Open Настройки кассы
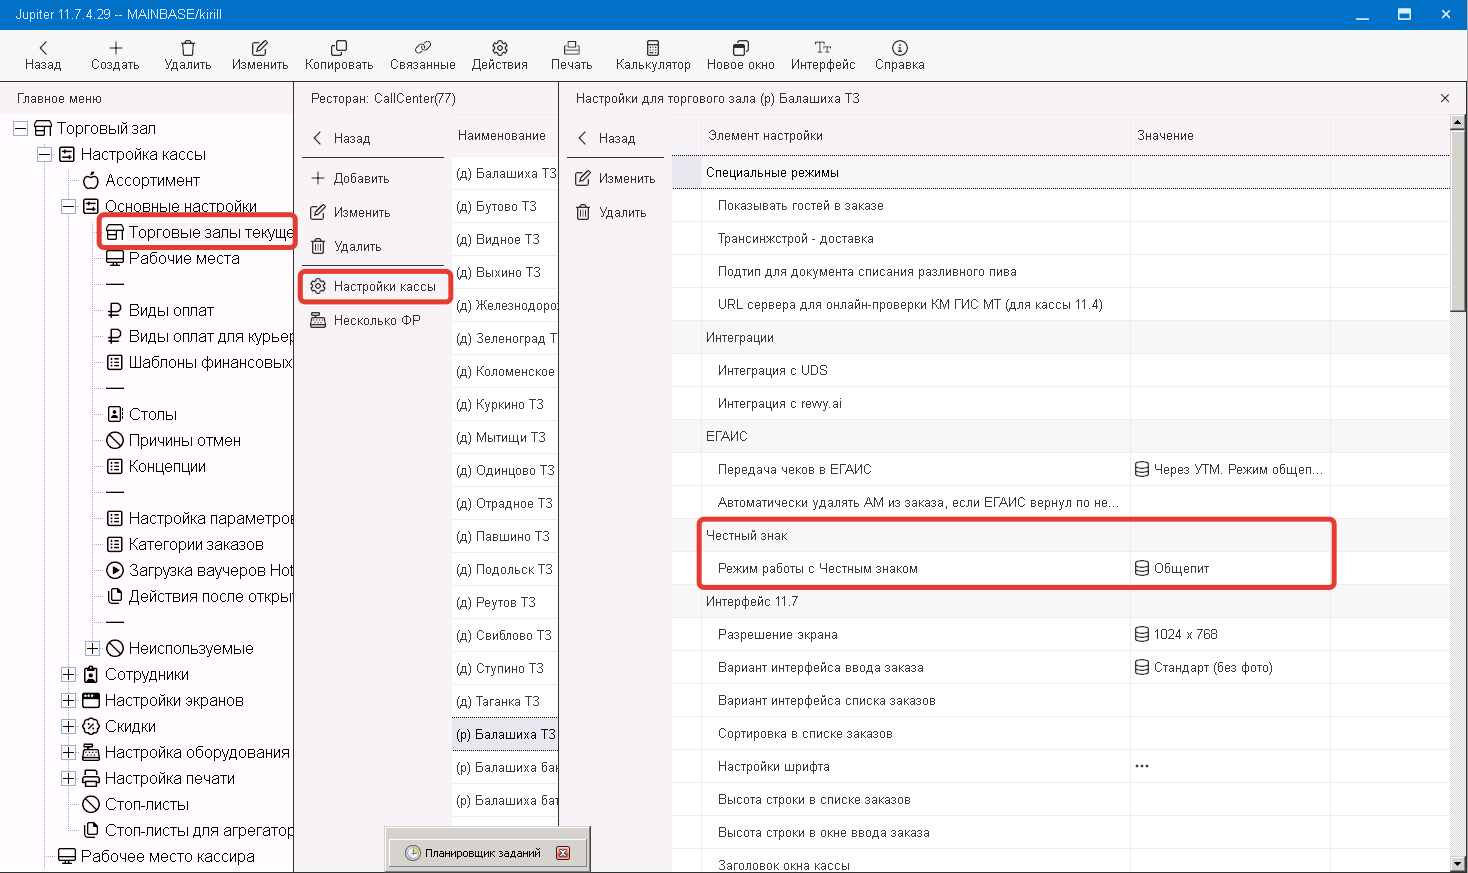The width and height of the screenshot is (1468, 873). 373,286
